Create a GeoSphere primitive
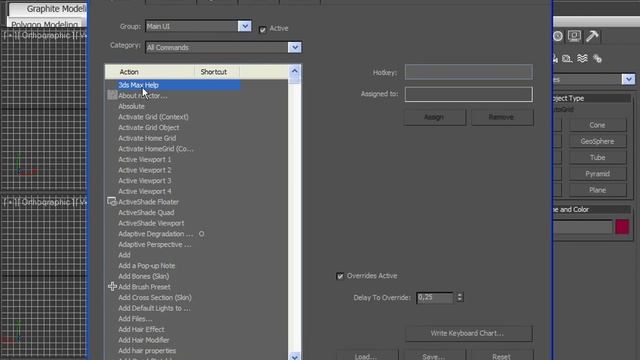Viewport: 640px width, 360px height. tap(598, 141)
